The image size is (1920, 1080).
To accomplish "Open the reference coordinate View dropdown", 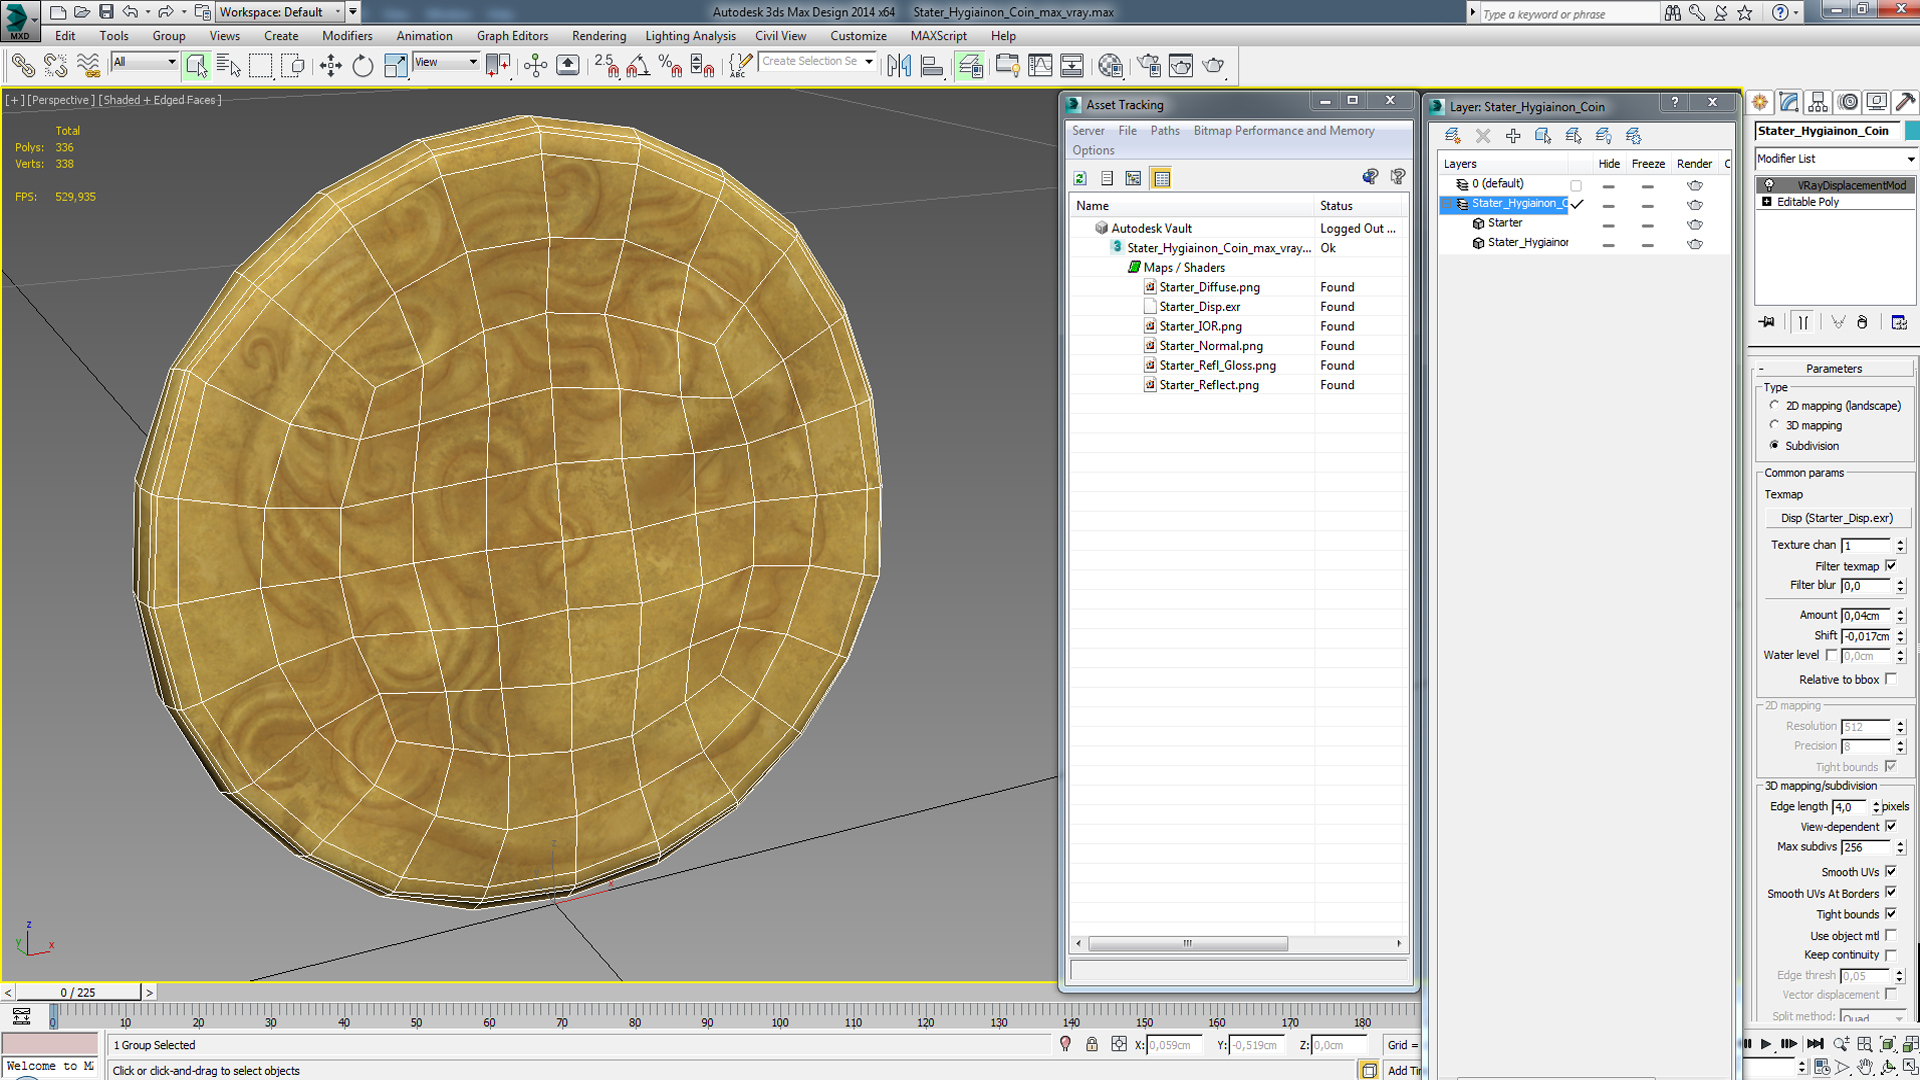I will tap(446, 62).
